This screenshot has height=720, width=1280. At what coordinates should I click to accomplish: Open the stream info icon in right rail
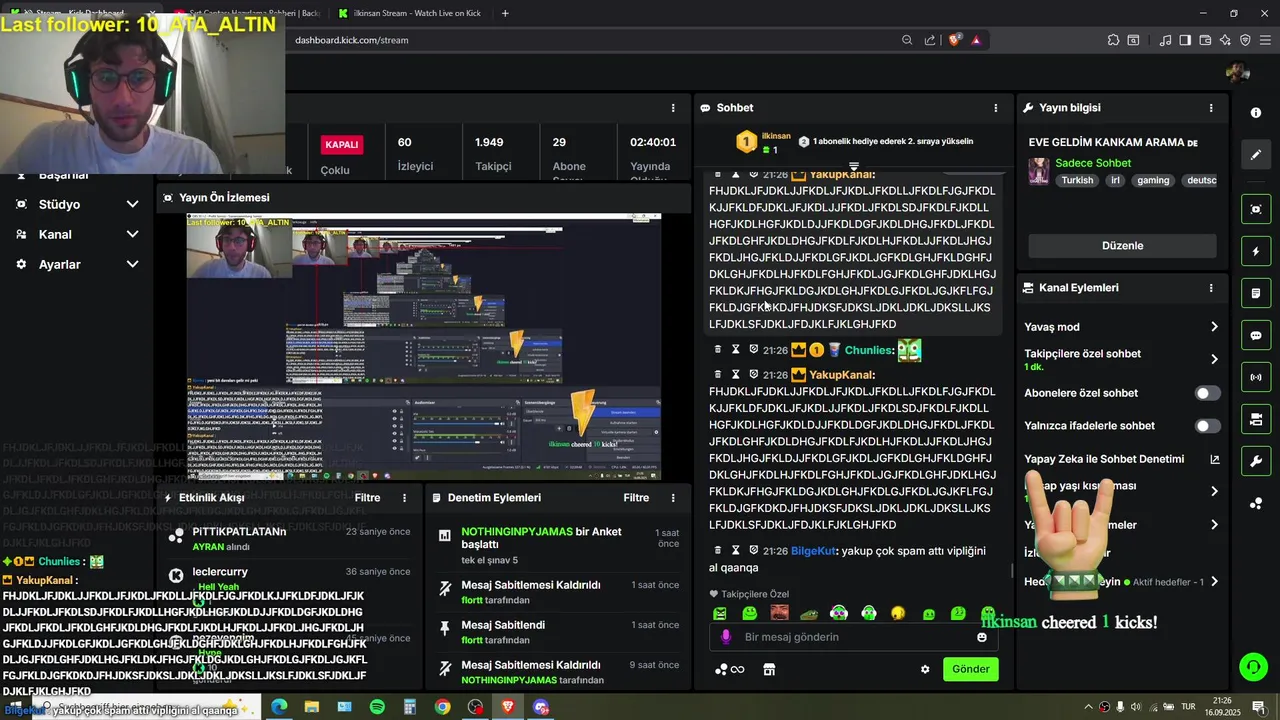[1256, 113]
